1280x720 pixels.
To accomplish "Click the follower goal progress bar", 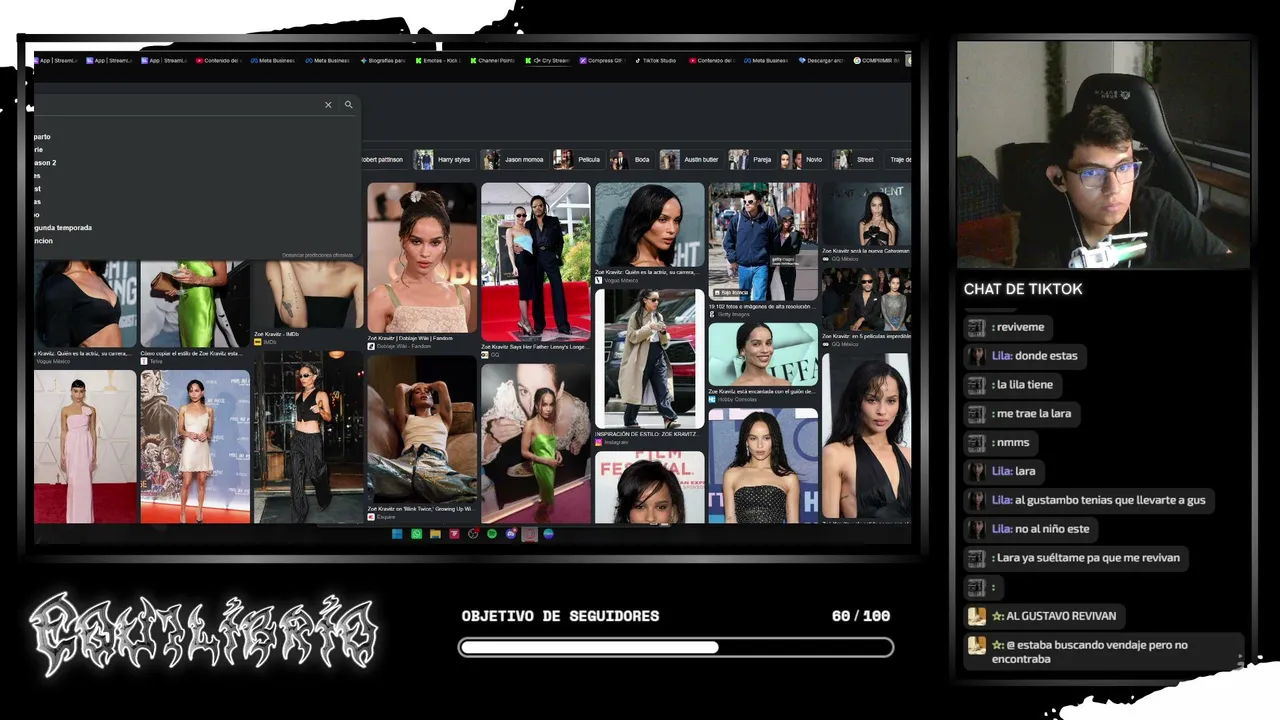I will 676,648.
